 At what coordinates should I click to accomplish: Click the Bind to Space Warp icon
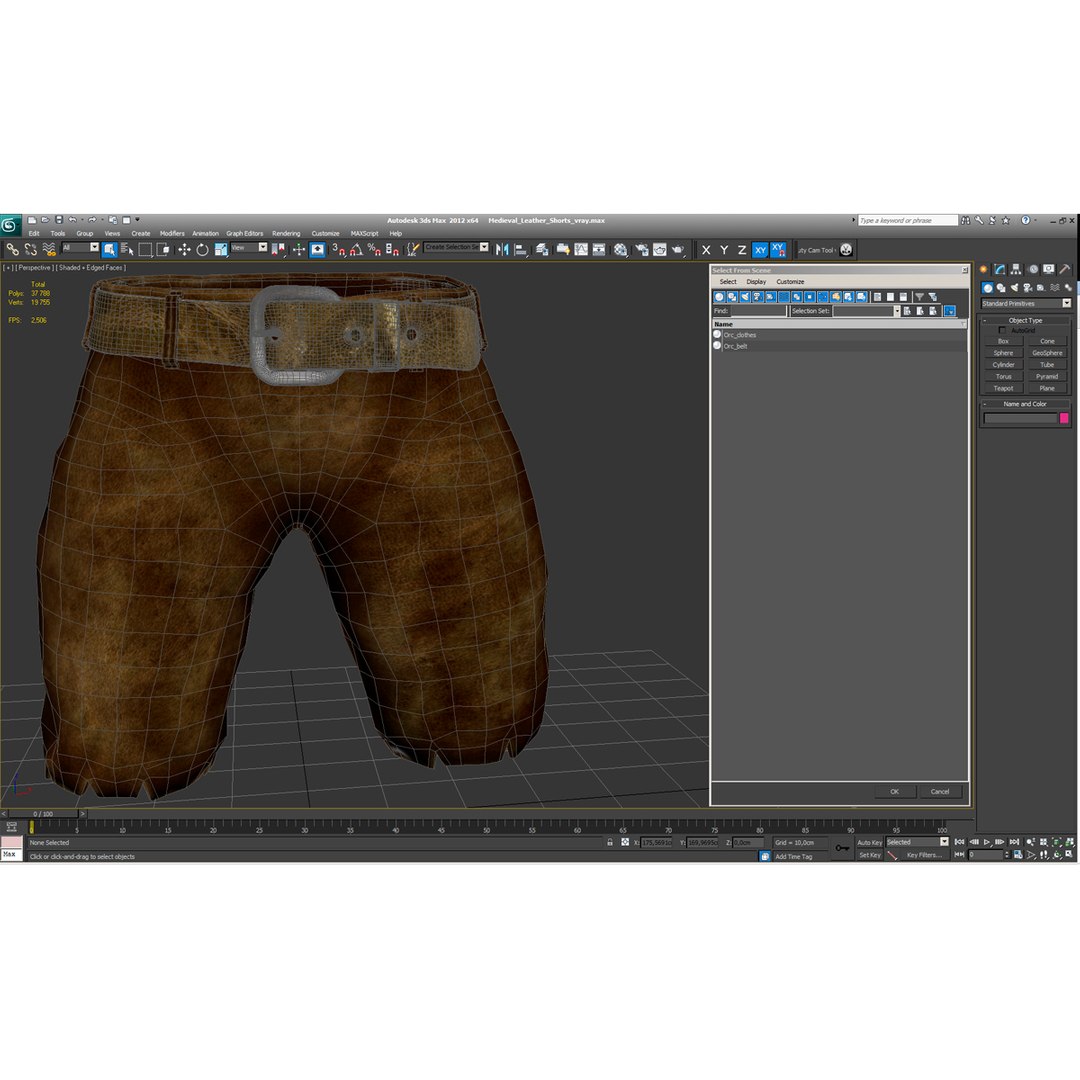pyautogui.click(x=49, y=249)
